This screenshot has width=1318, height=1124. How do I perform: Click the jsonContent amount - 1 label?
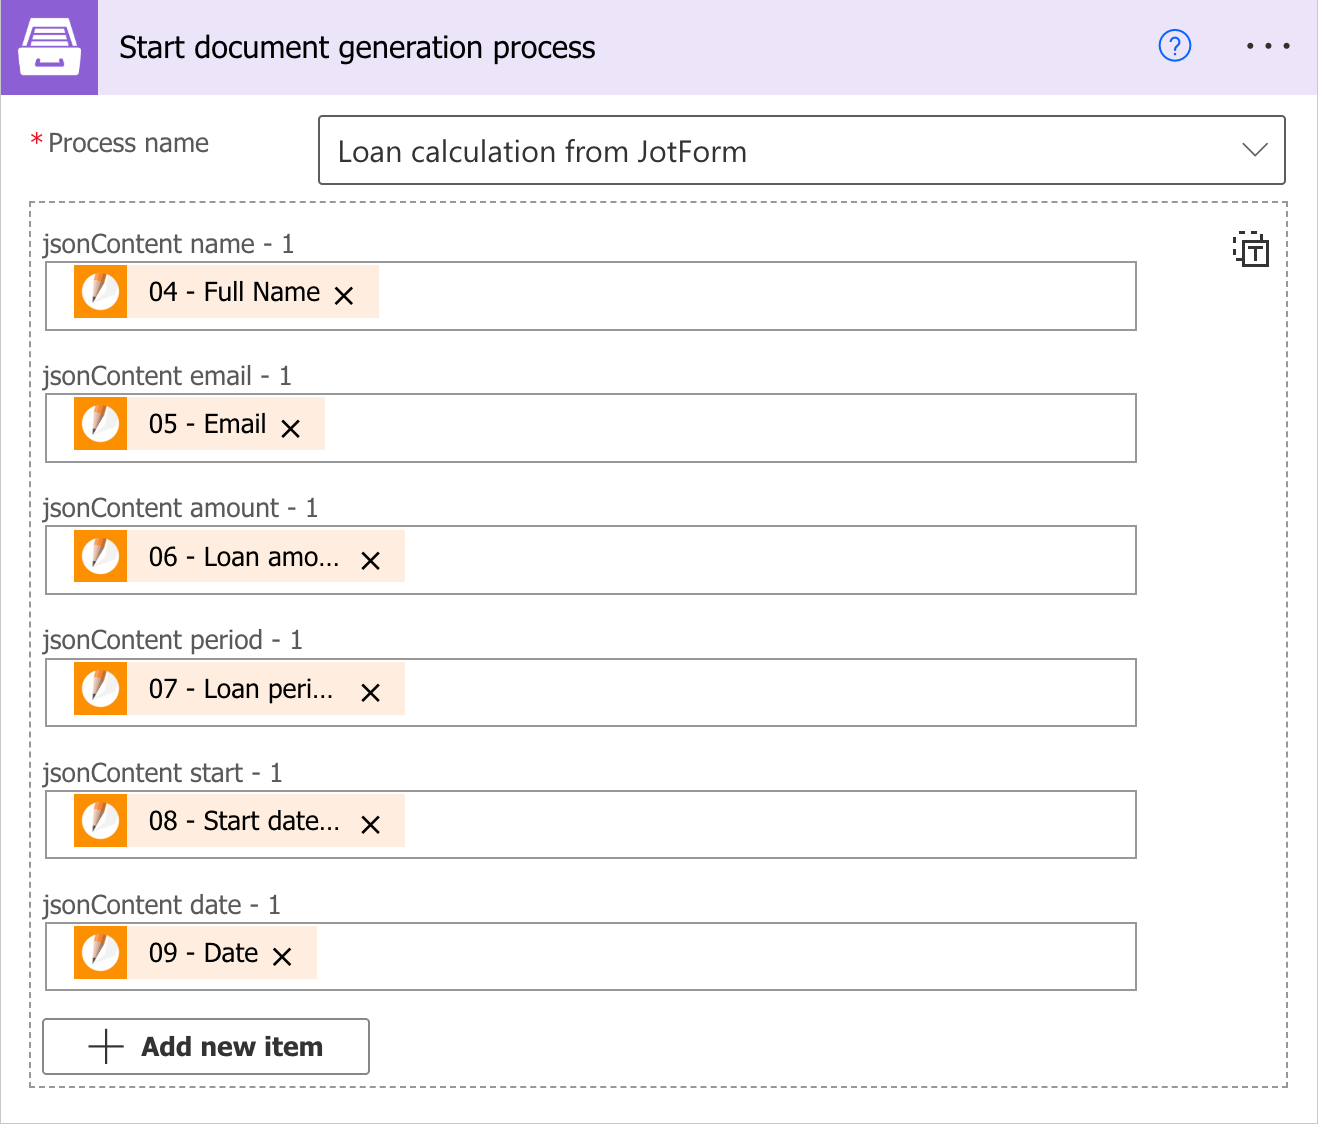180,508
